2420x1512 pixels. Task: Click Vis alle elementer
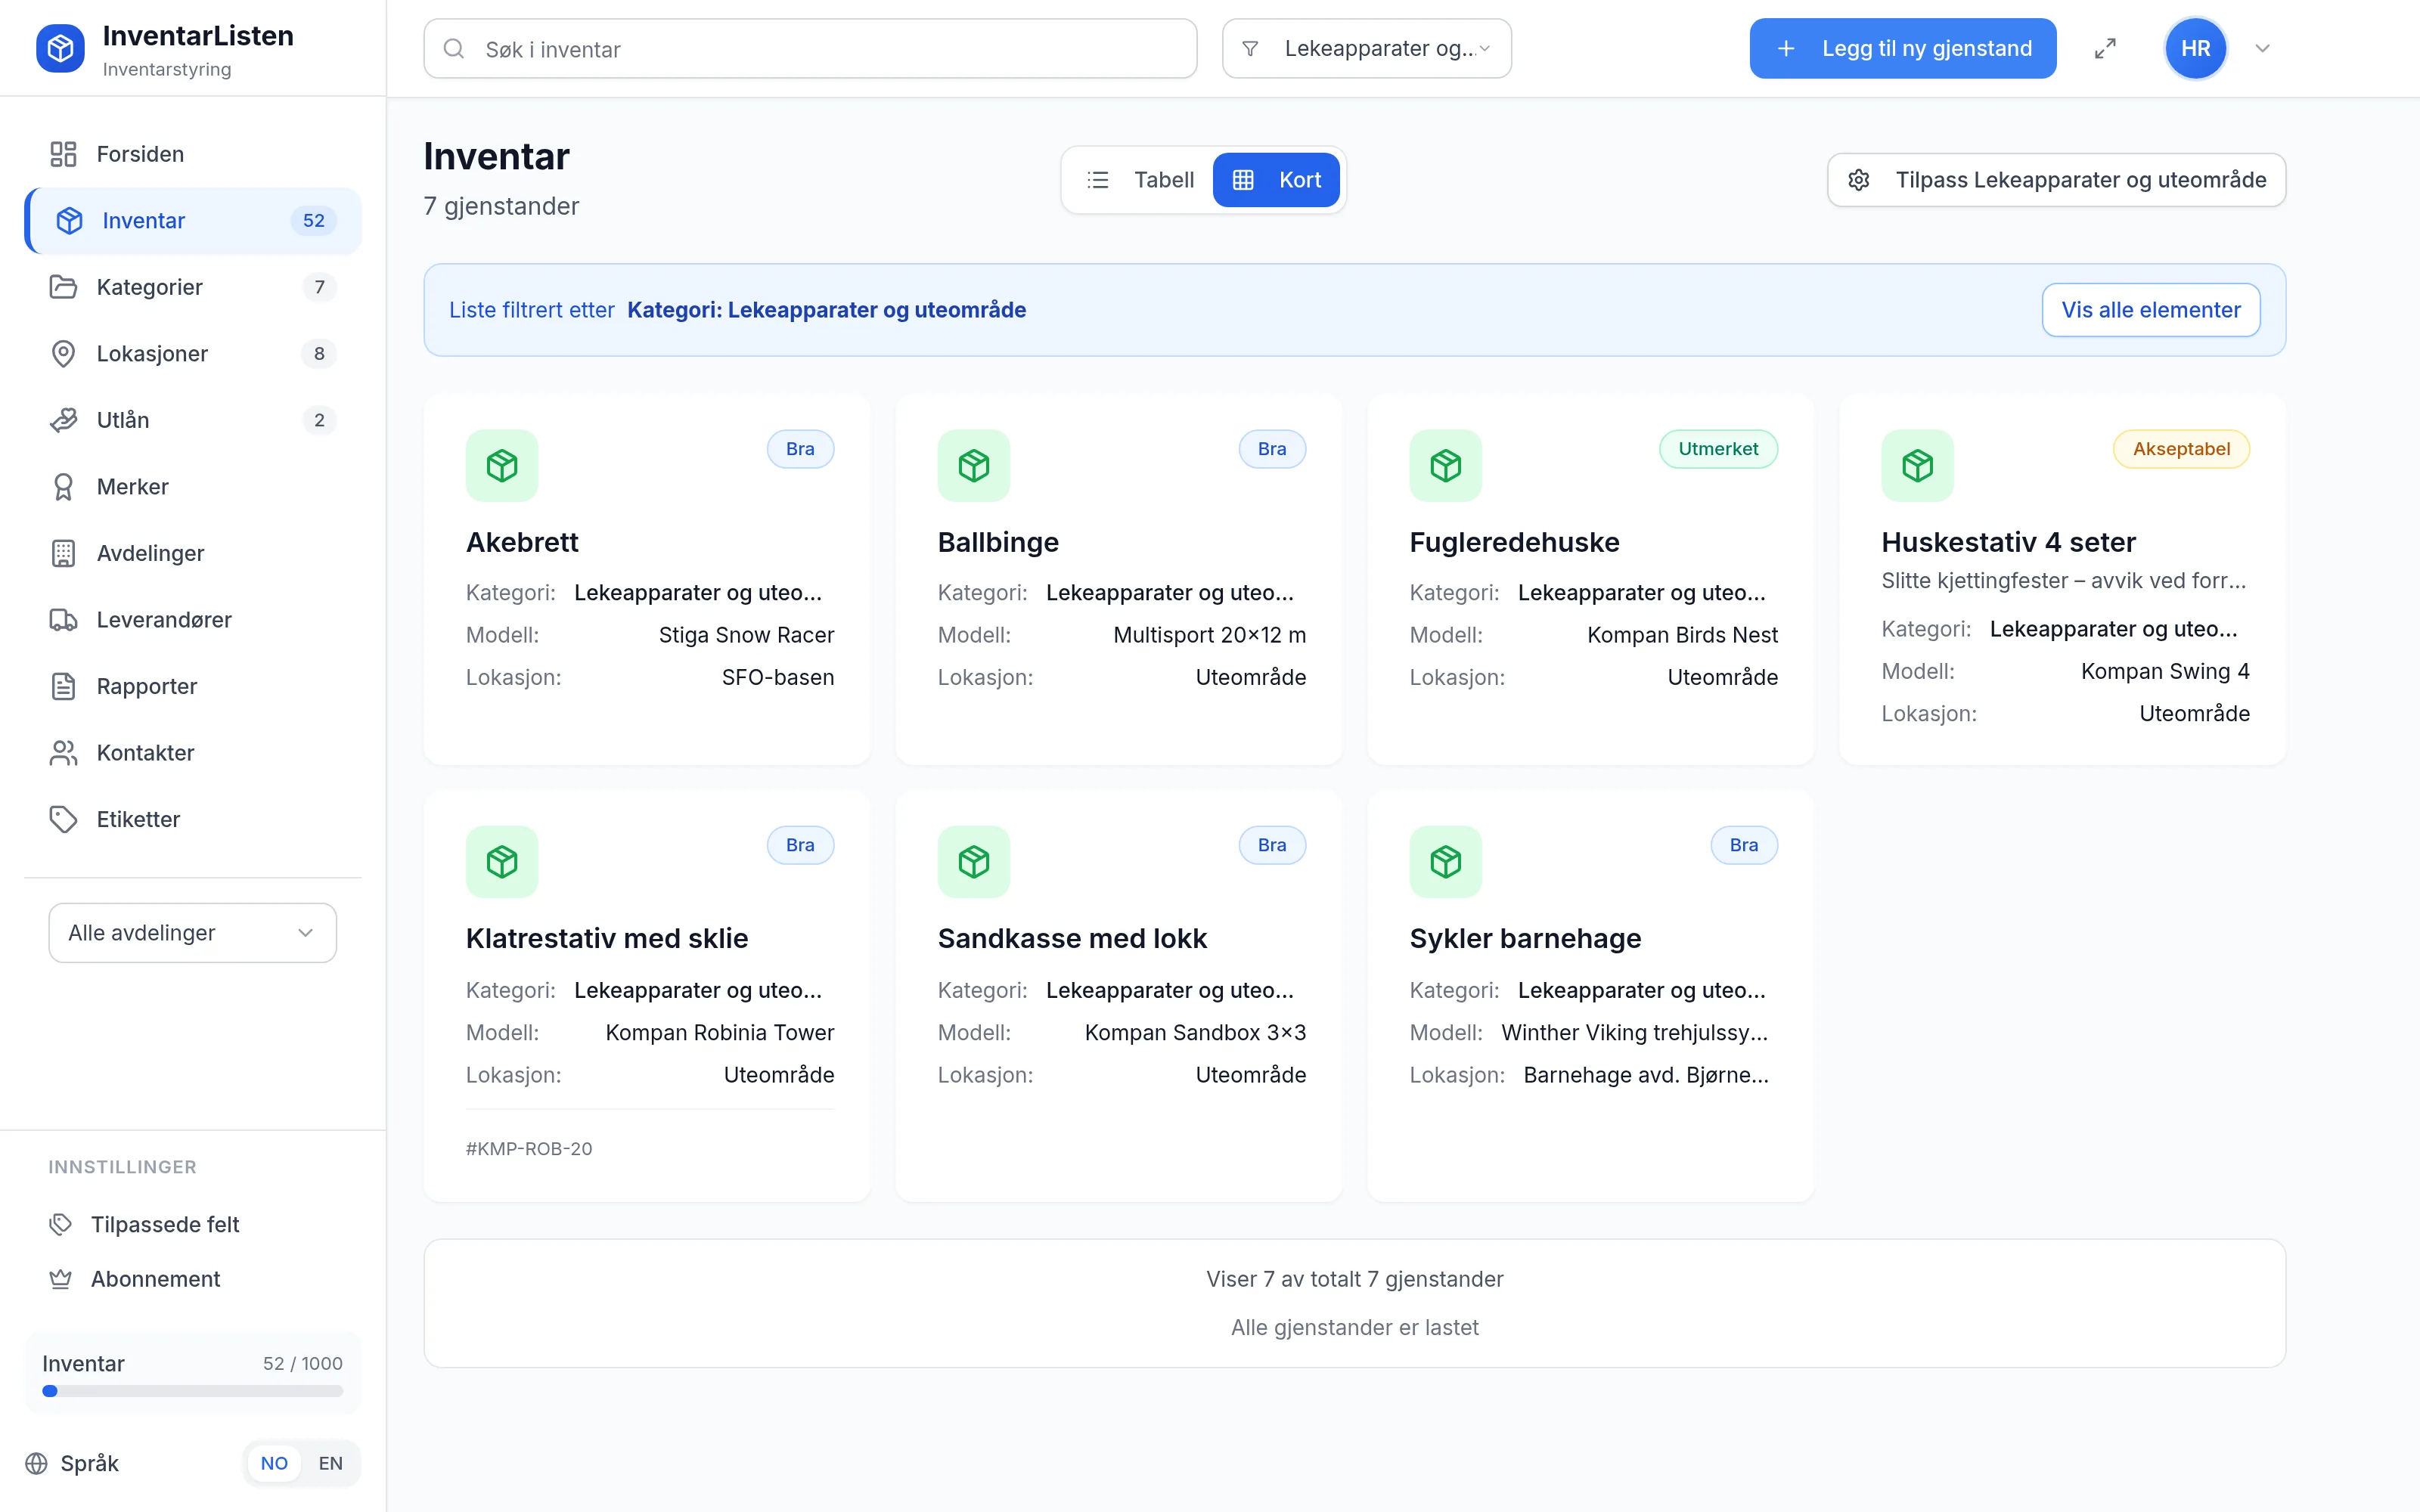coord(2150,310)
